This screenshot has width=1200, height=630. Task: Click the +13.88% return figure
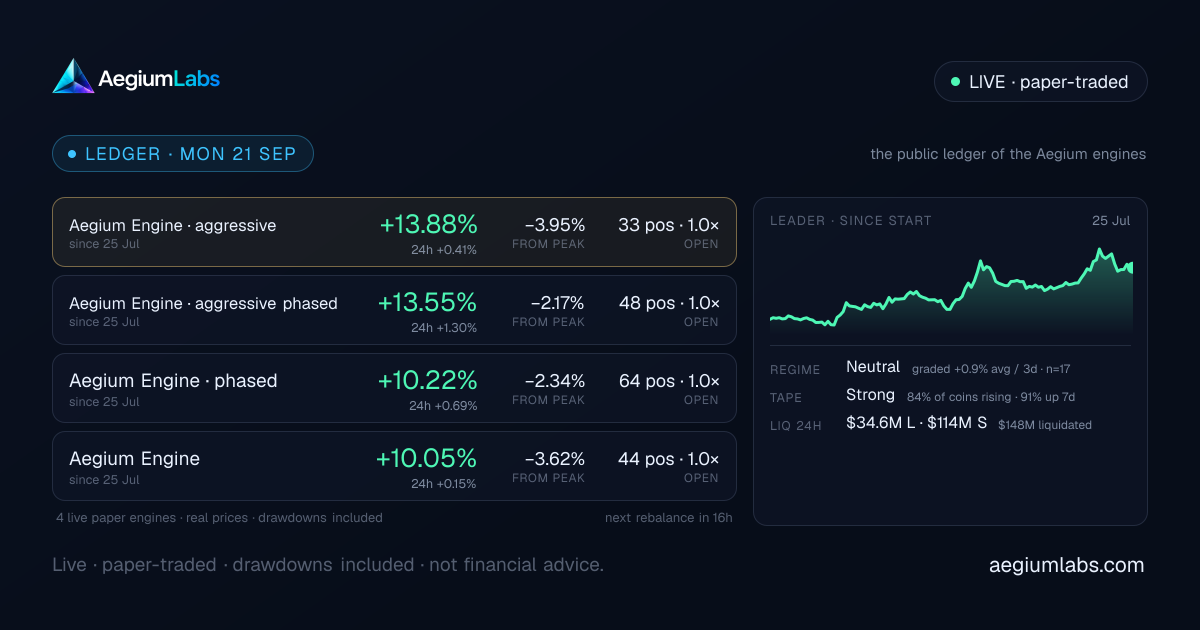tap(428, 224)
